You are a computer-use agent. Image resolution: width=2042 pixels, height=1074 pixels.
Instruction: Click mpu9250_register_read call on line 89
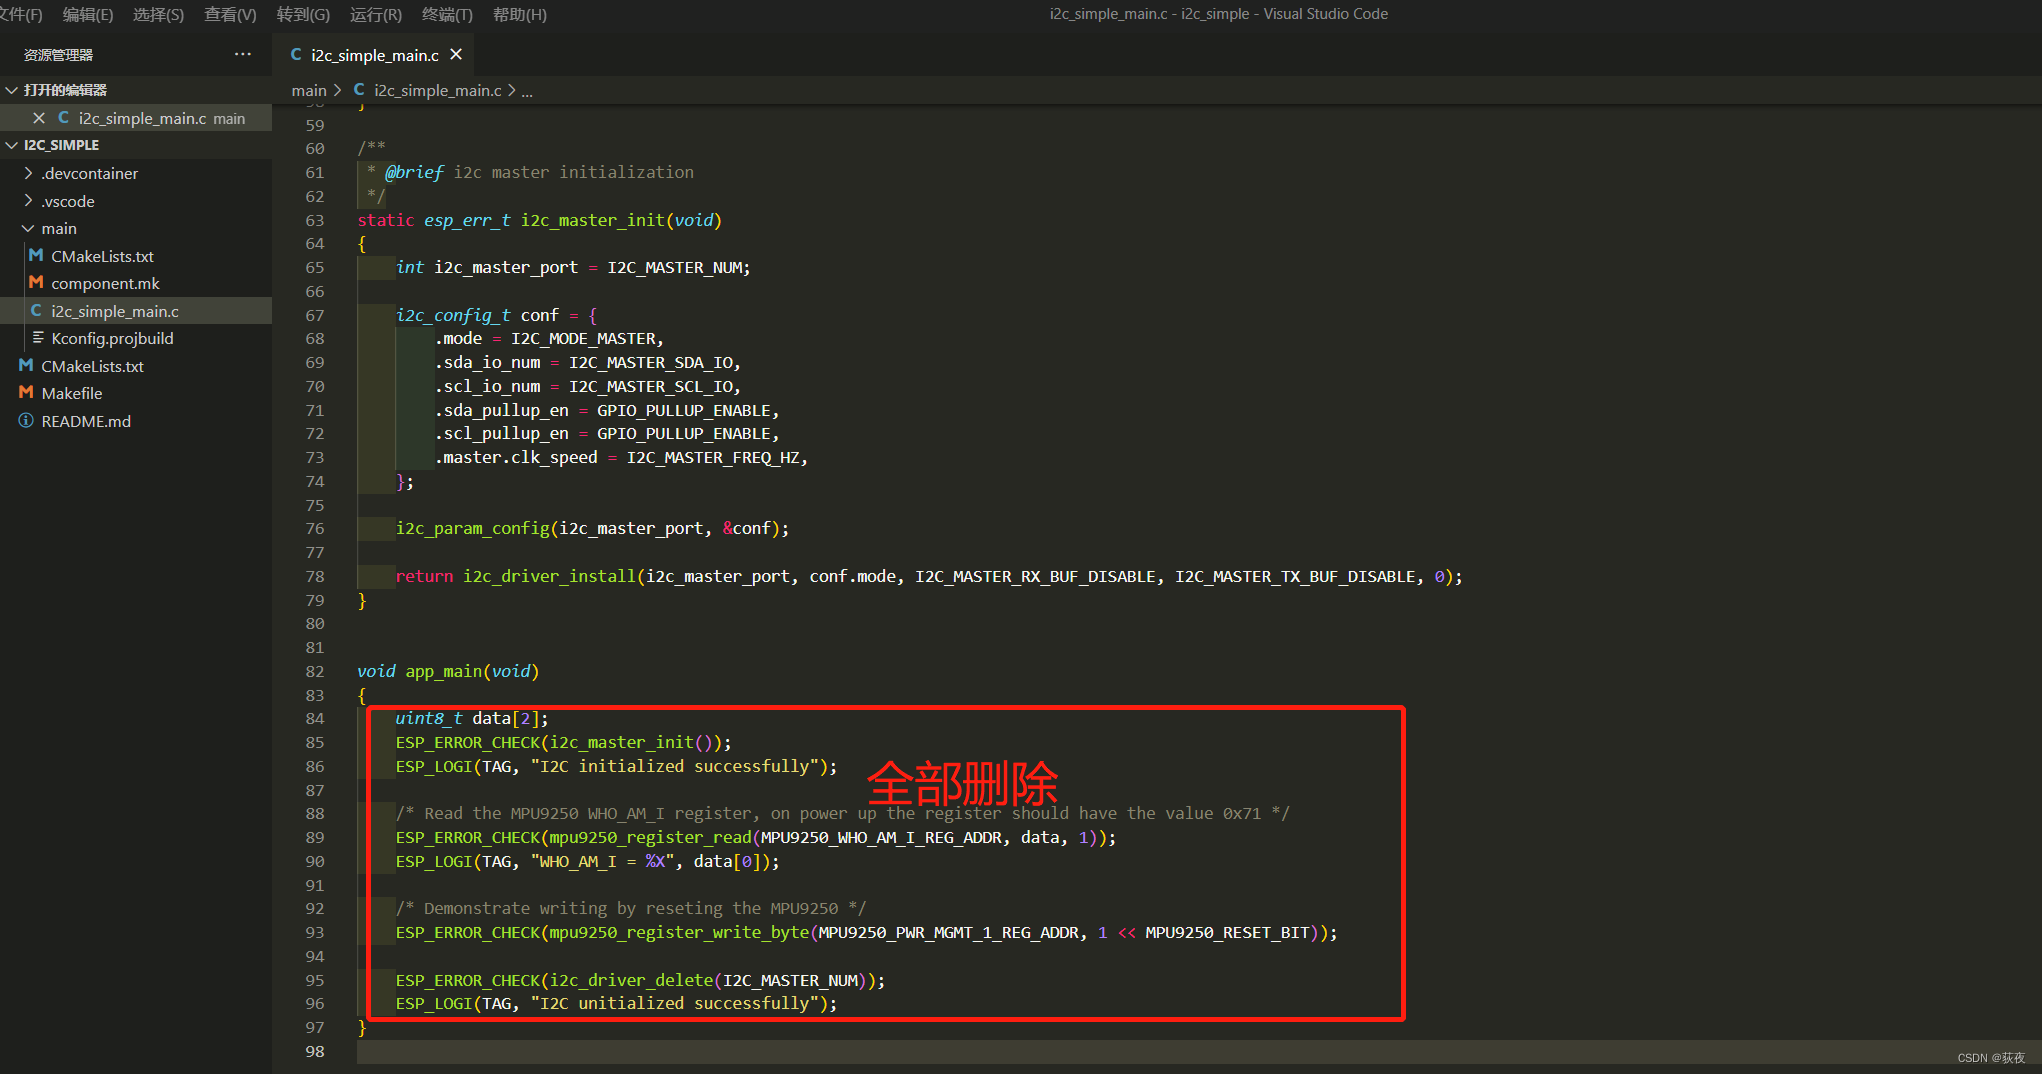(x=650, y=838)
